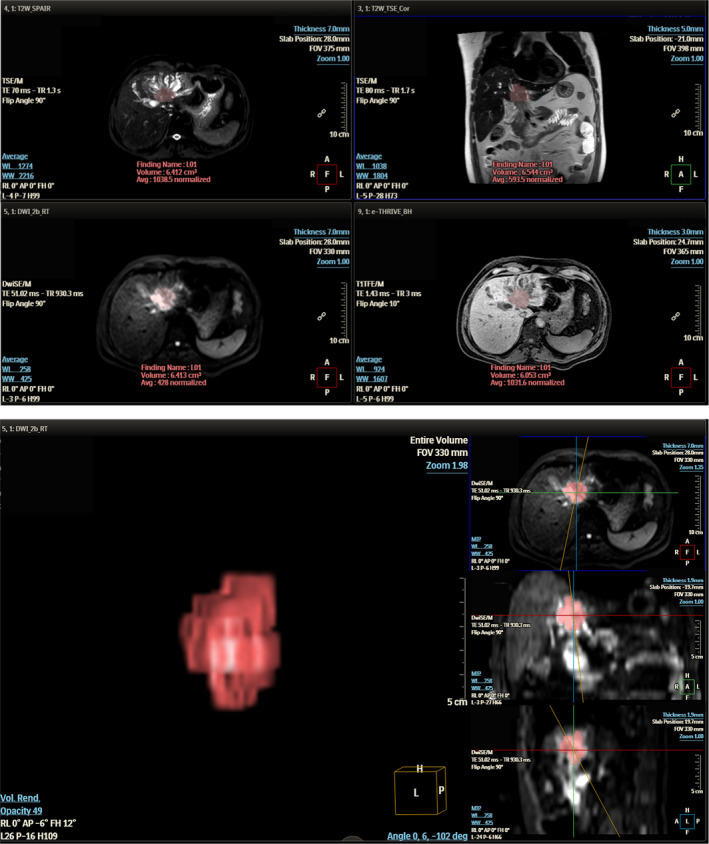Open the Vol. Rend. rendering mode selector
Viewport: 709px width, 844px height.
(20, 798)
